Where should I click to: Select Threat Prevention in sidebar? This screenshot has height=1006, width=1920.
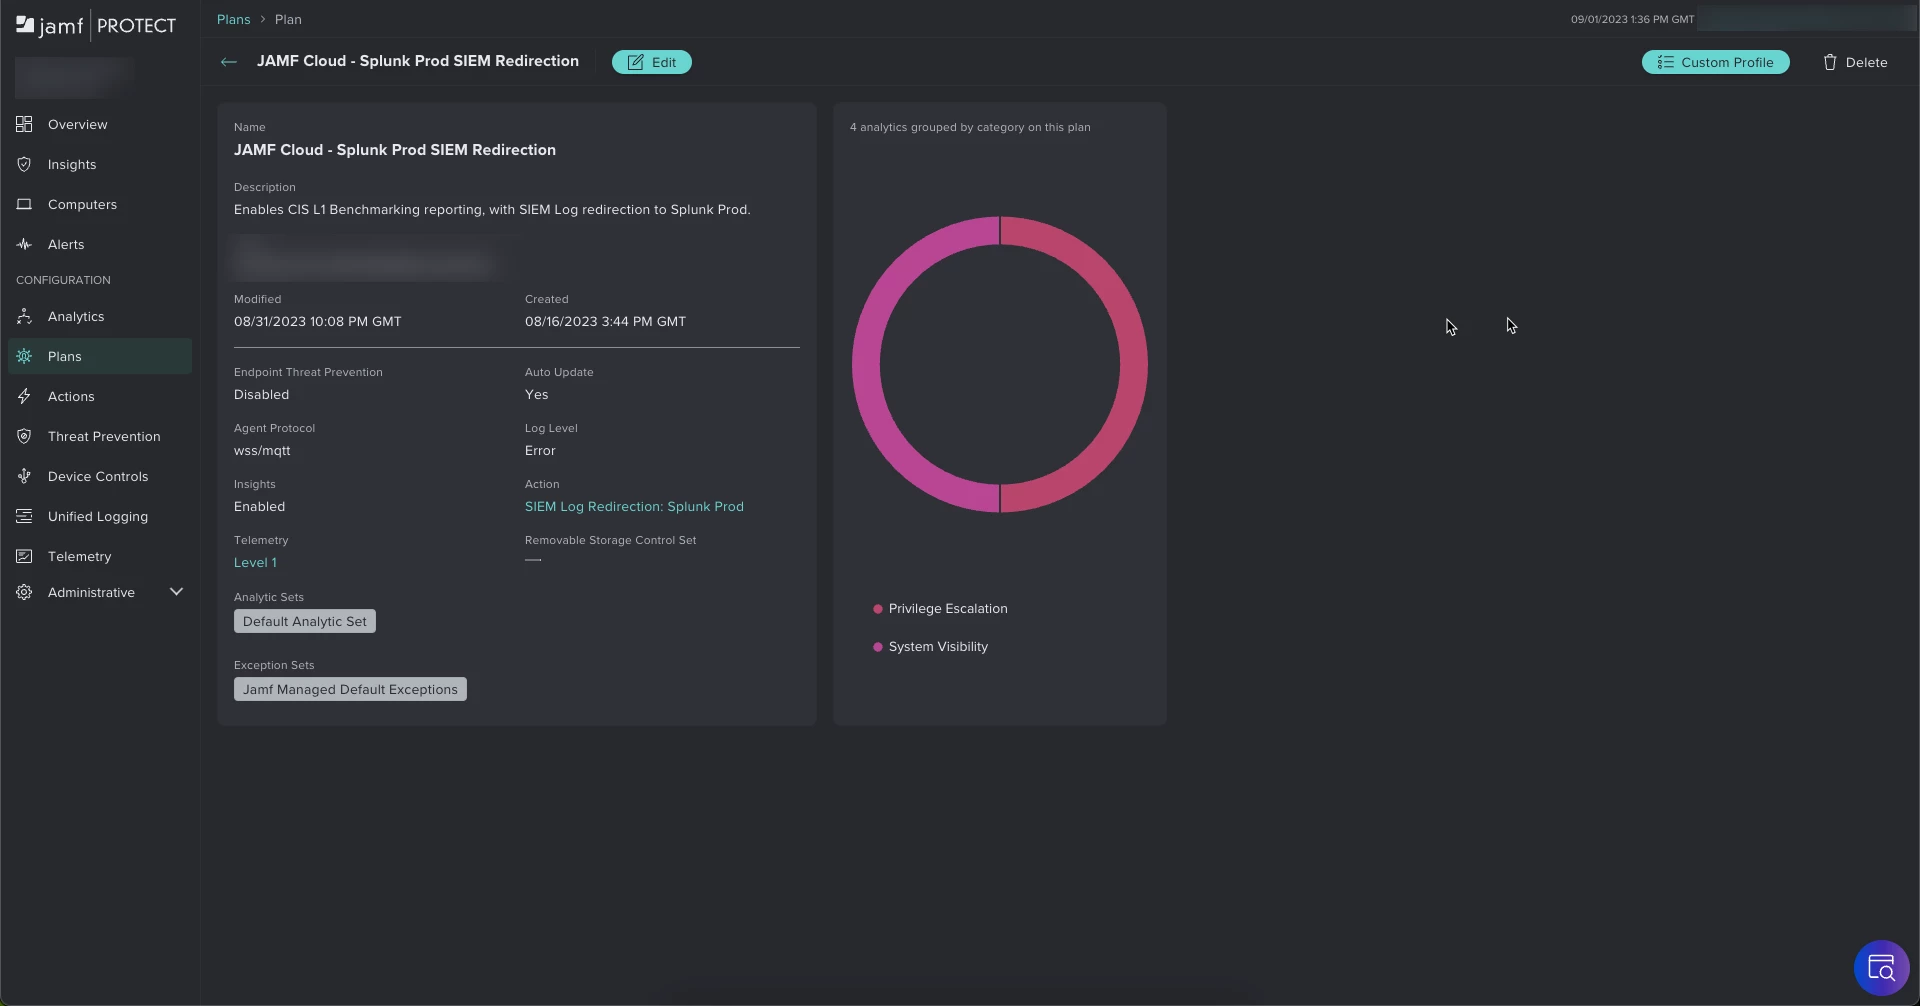pyautogui.click(x=104, y=436)
